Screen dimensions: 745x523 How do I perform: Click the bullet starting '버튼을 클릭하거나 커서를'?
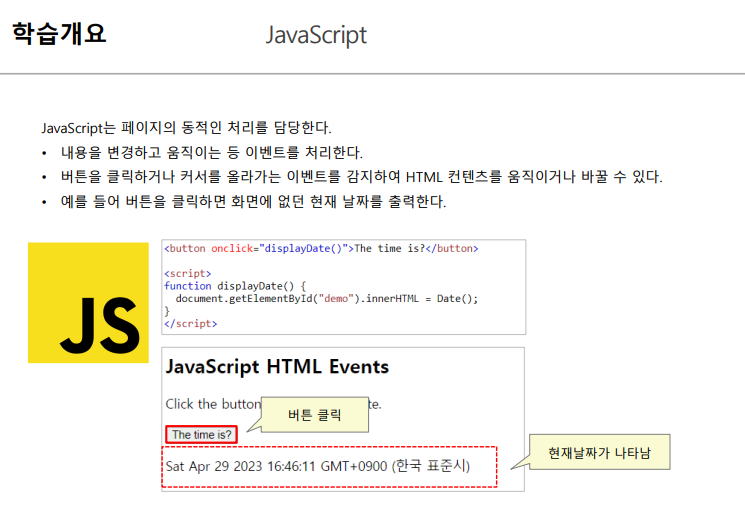362,177
